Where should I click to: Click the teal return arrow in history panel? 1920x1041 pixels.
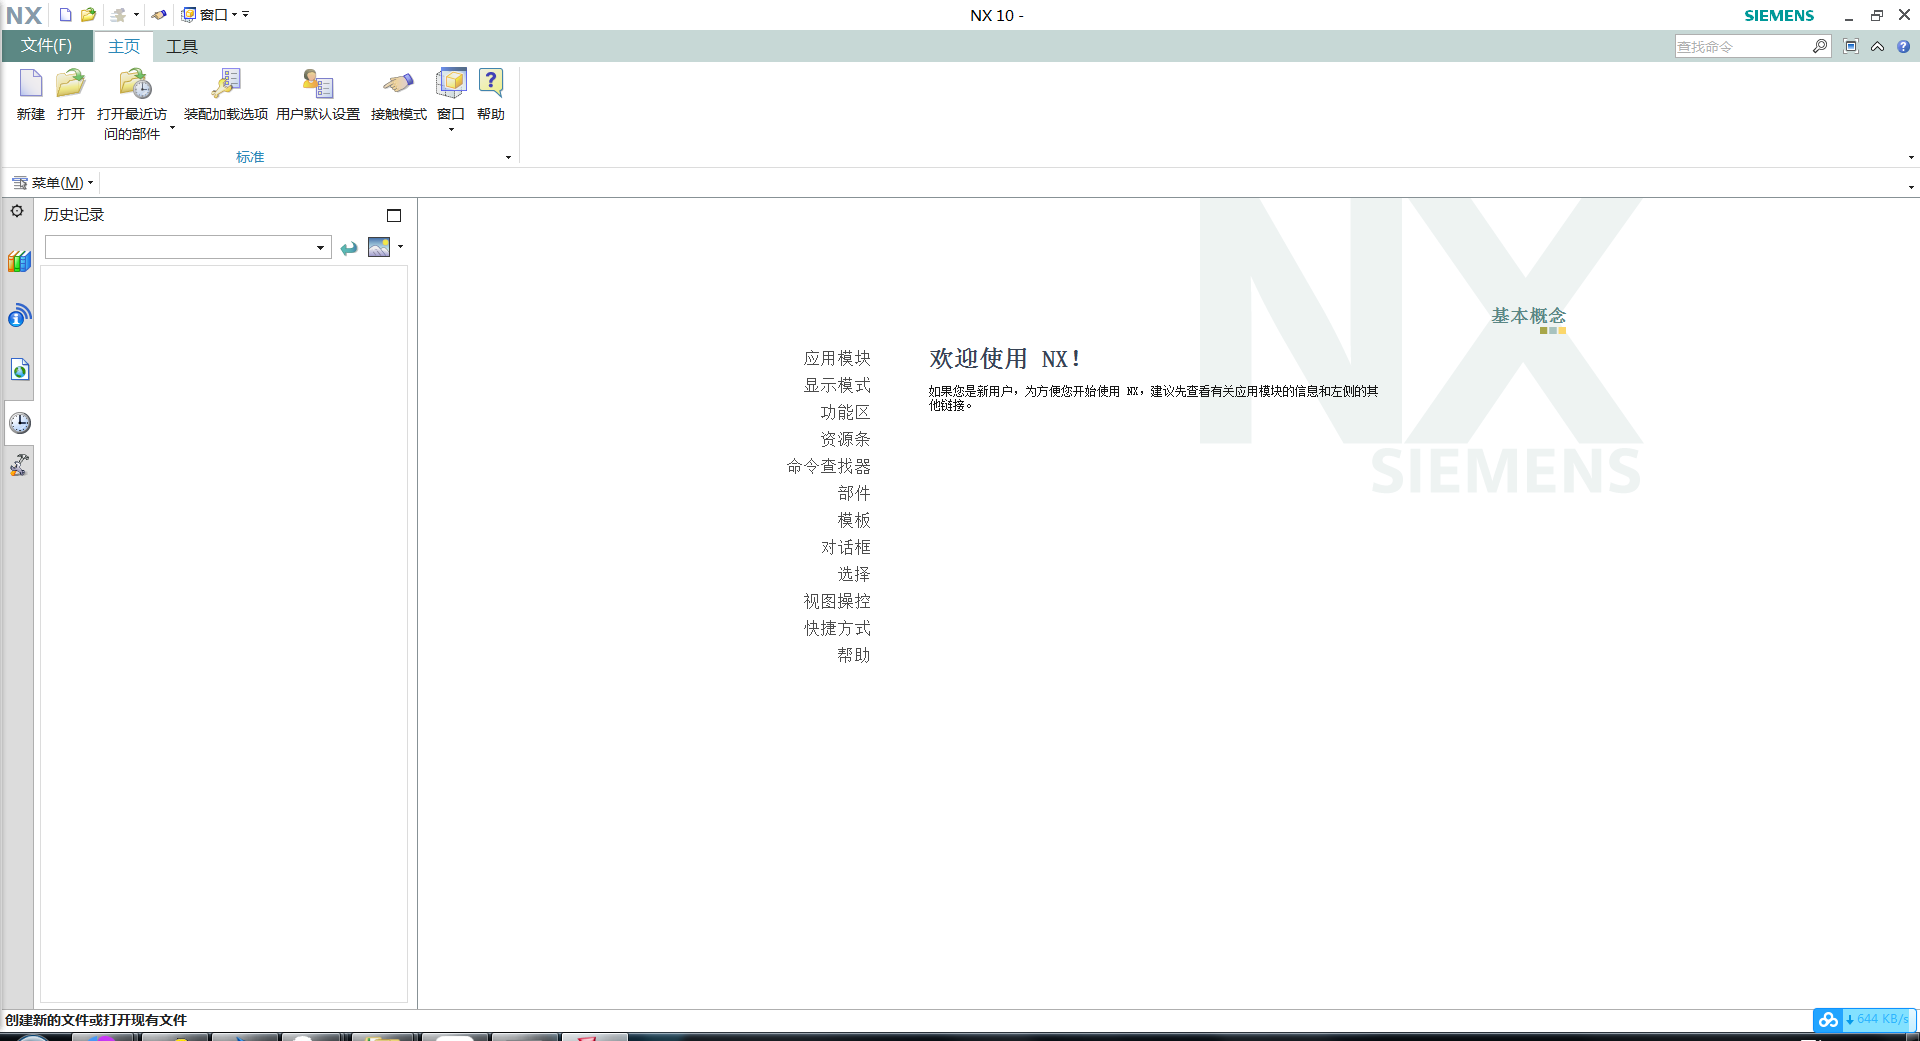point(349,248)
